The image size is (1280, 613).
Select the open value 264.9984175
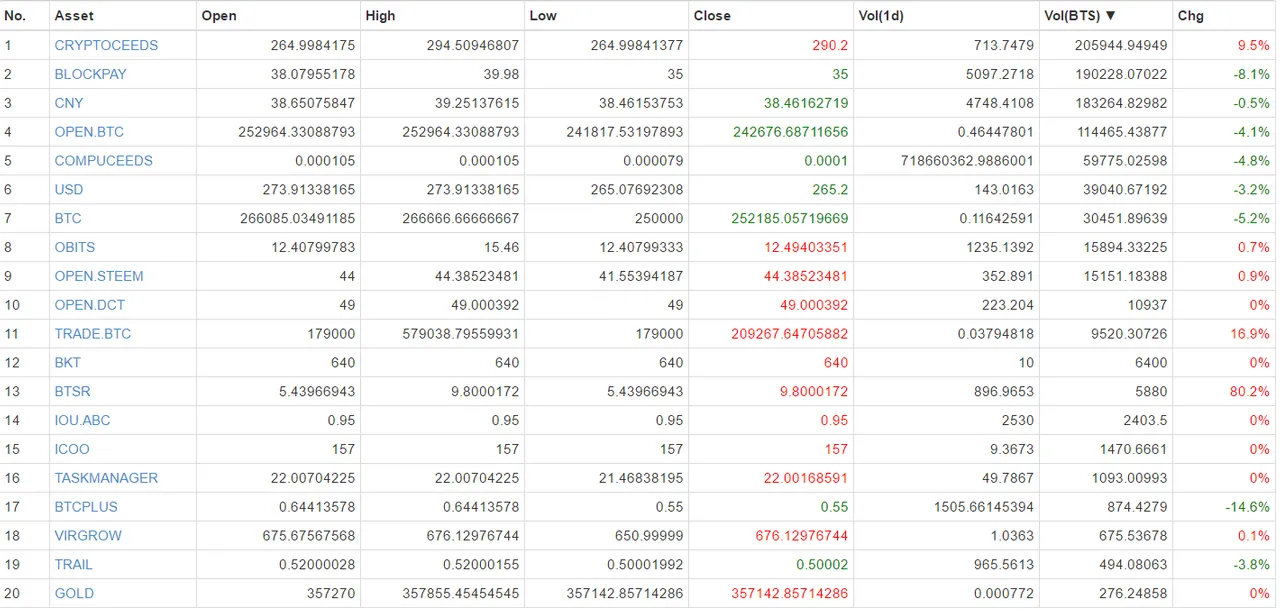point(313,45)
